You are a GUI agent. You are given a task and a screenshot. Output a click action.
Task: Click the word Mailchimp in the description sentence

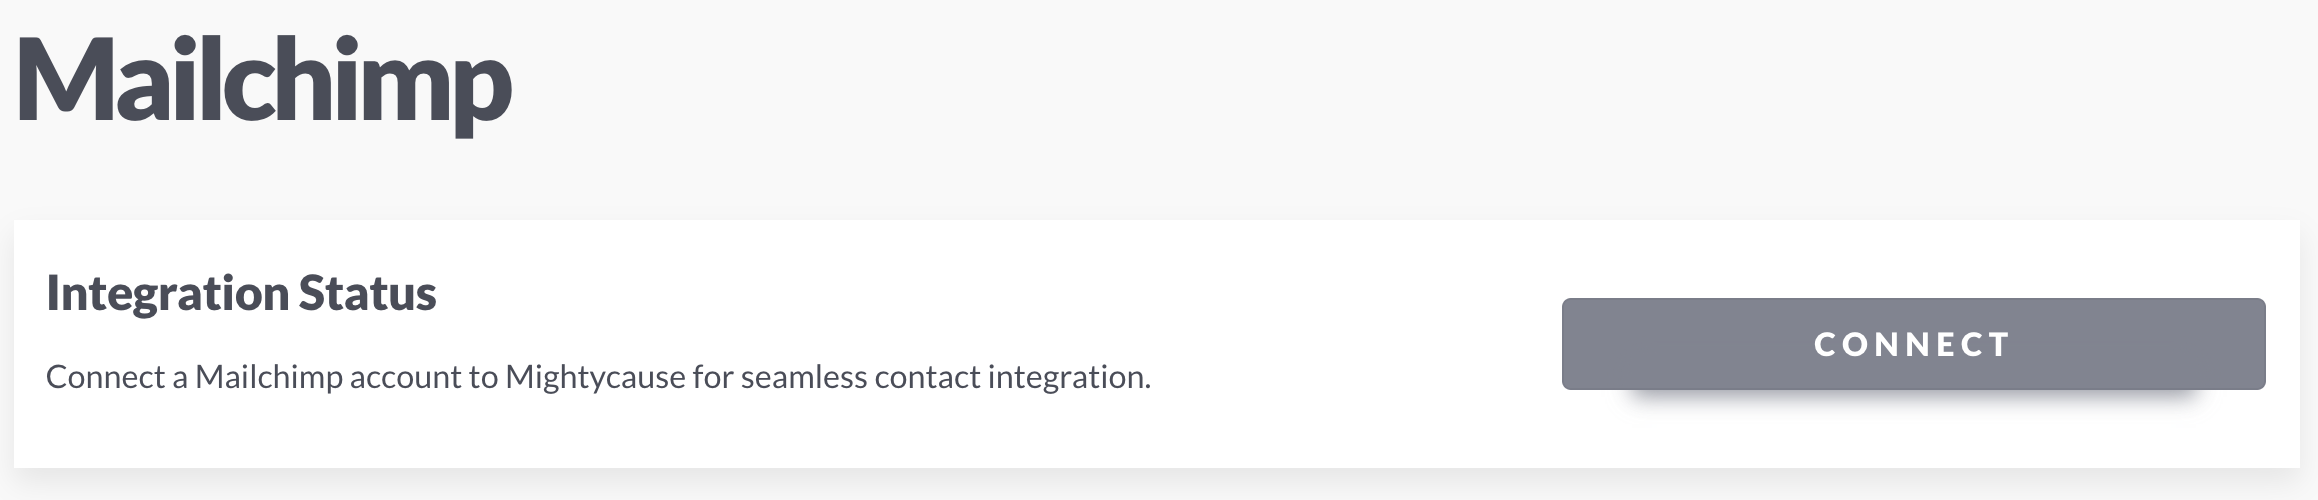[x=269, y=377]
